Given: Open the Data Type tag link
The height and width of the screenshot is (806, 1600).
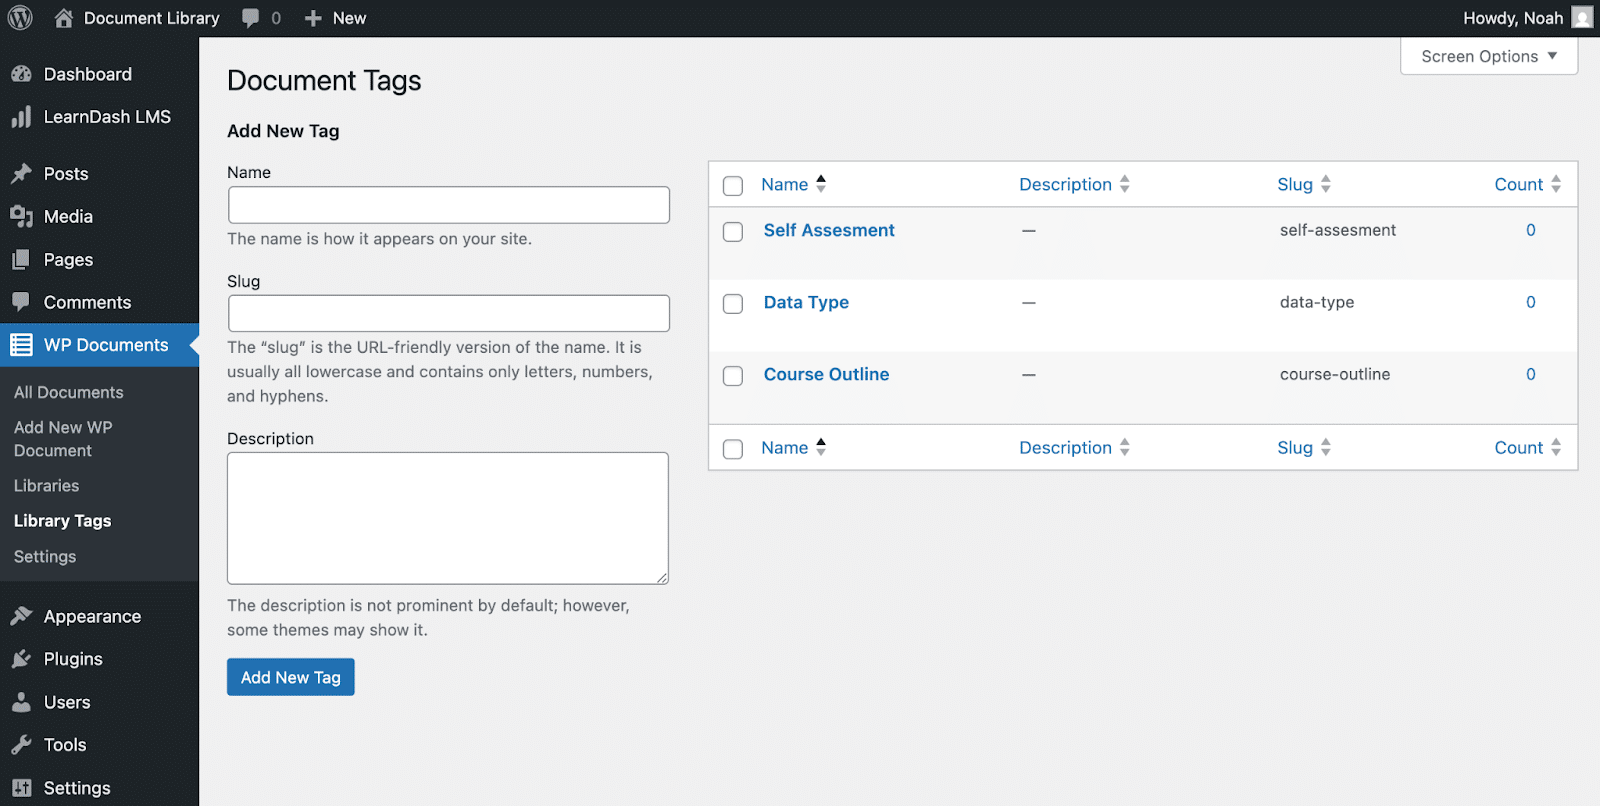Looking at the screenshot, I should pyautogui.click(x=806, y=302).
